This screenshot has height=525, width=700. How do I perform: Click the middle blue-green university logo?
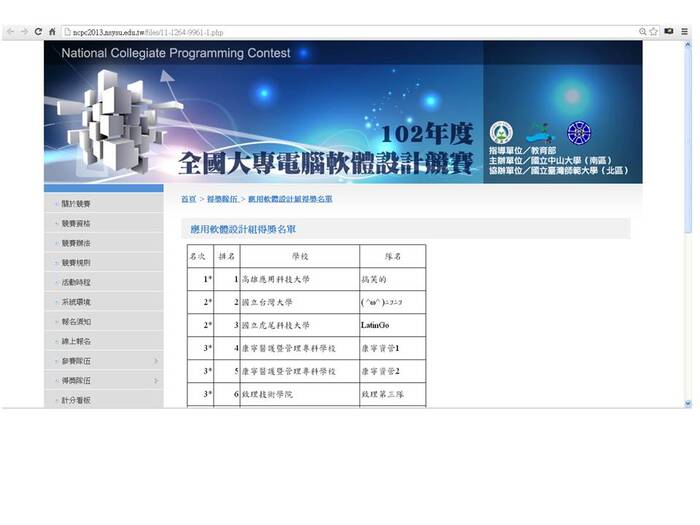click(540, 133)
